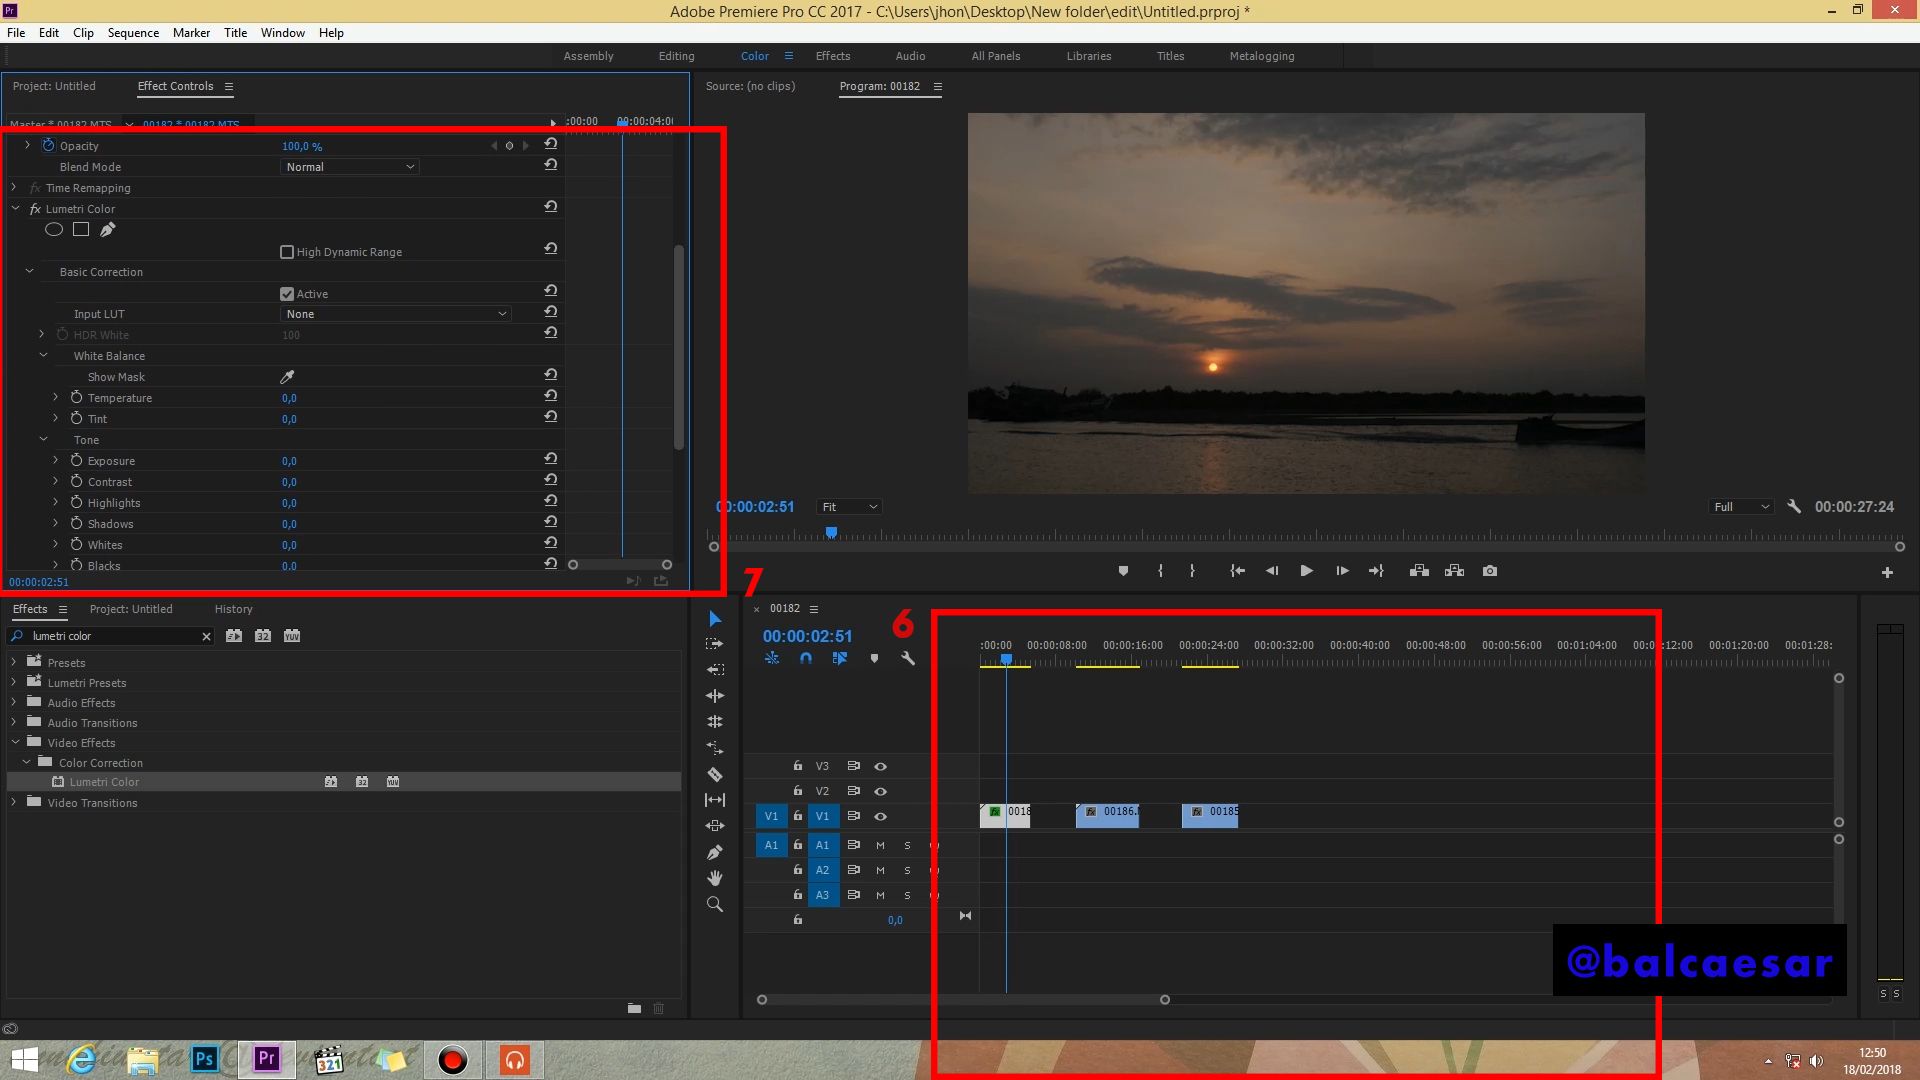Select the Hand tool
This screenshot has height=1080, width=1920.
pos(715,878)
